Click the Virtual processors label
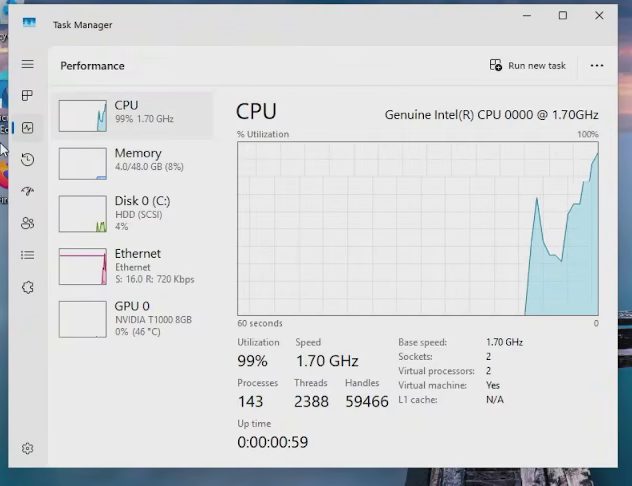 click(x=436, y=371)
